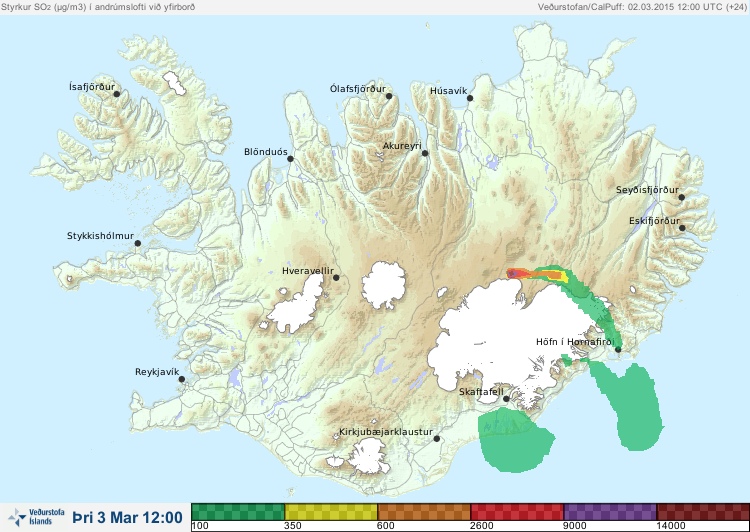Click the Stykkishólmur marker dot
The width and height of the screenshot is (750, 532).
tap(138, 244)
